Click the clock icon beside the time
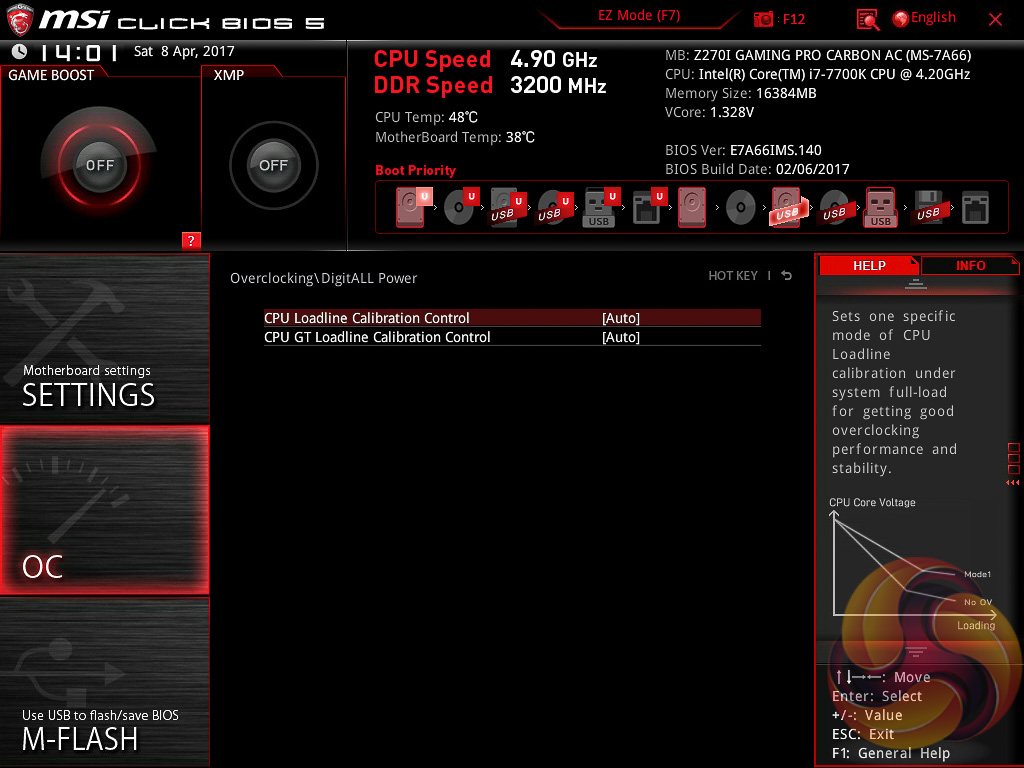 pyautogui.click(x=20, y=51)
